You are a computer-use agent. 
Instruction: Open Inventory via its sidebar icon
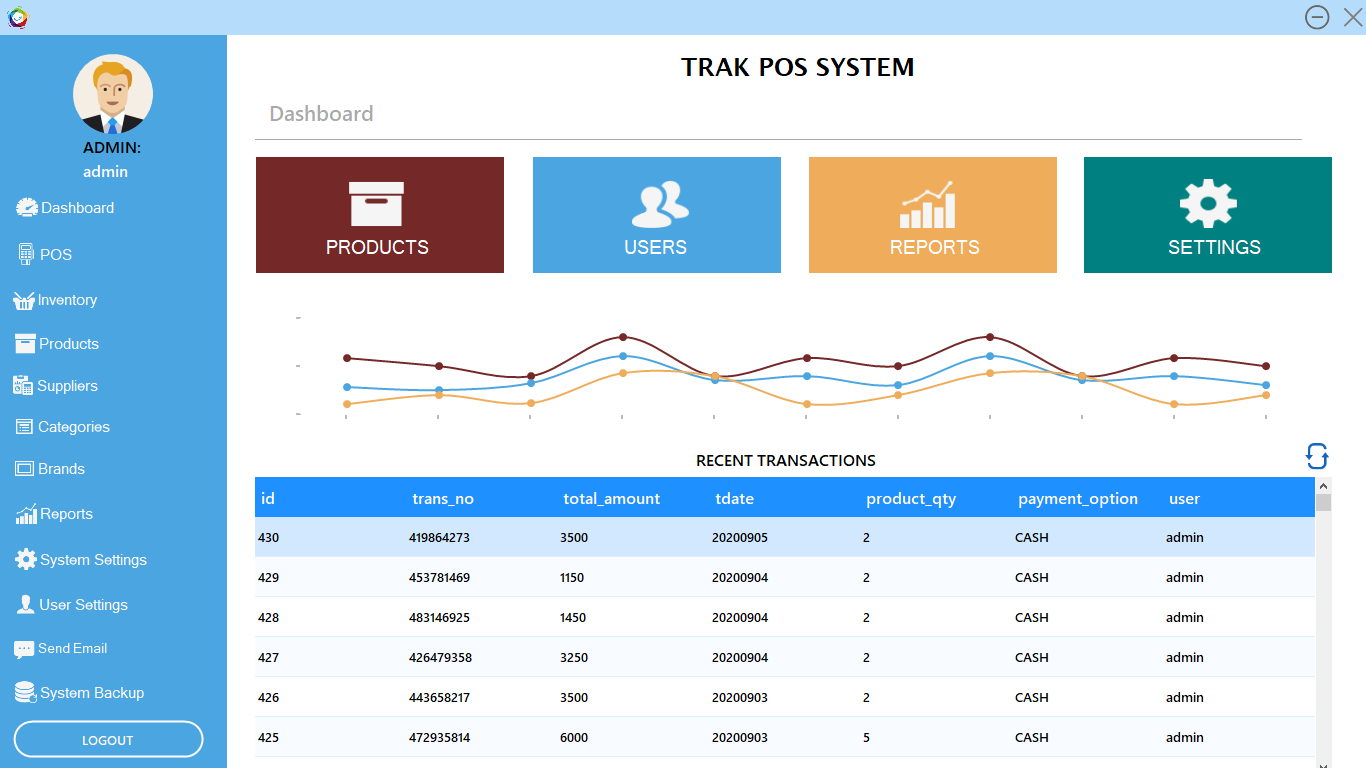[24, 299]
